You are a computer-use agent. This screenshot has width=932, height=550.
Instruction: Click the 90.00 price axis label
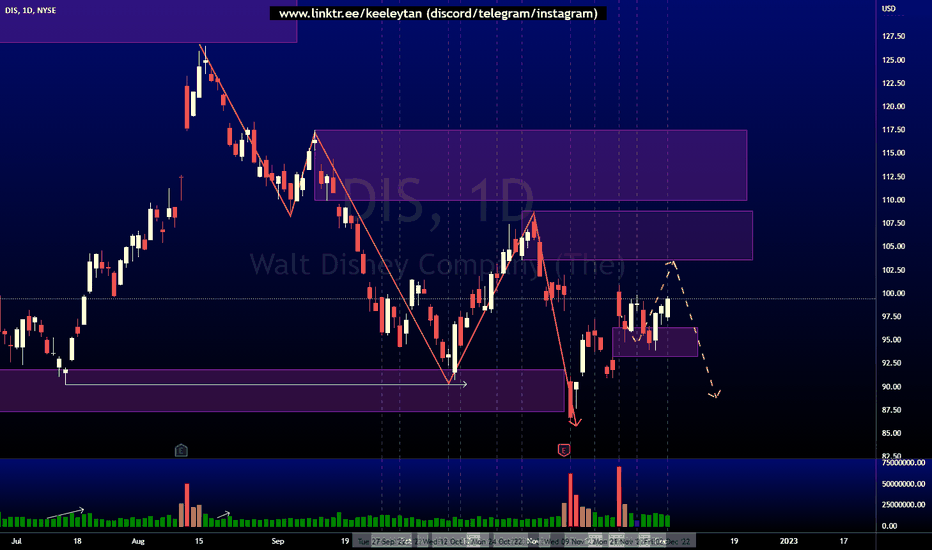[x=892, y=386]
